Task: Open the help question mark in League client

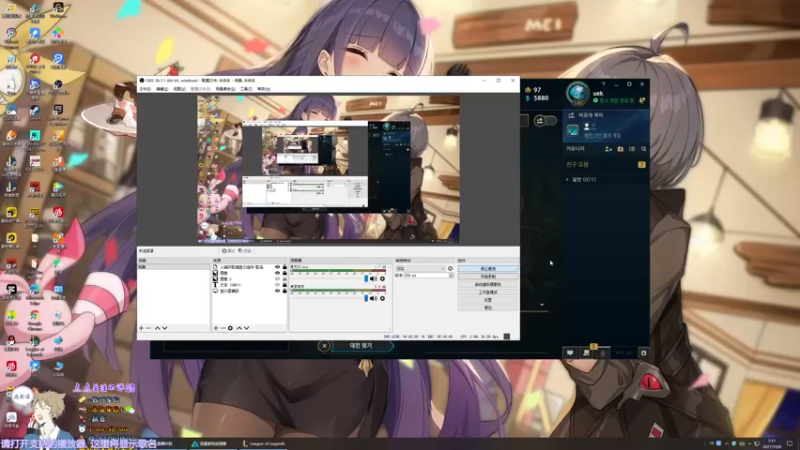Action: pyautogui.click(x=603, y=84)
